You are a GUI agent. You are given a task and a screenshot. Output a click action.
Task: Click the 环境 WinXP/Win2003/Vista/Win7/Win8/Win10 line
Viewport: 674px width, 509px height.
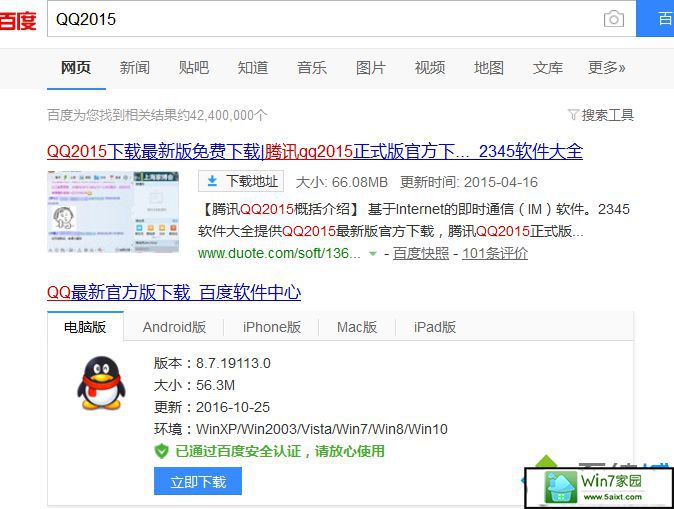(301, 429)
